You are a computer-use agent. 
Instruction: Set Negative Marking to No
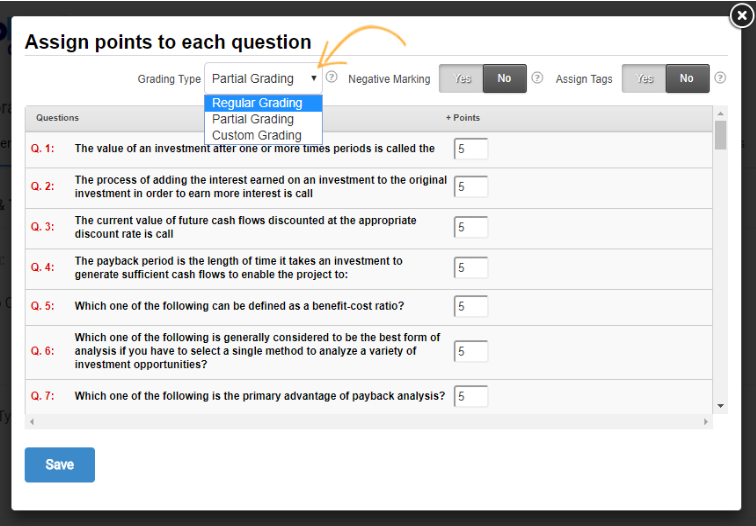504,79
